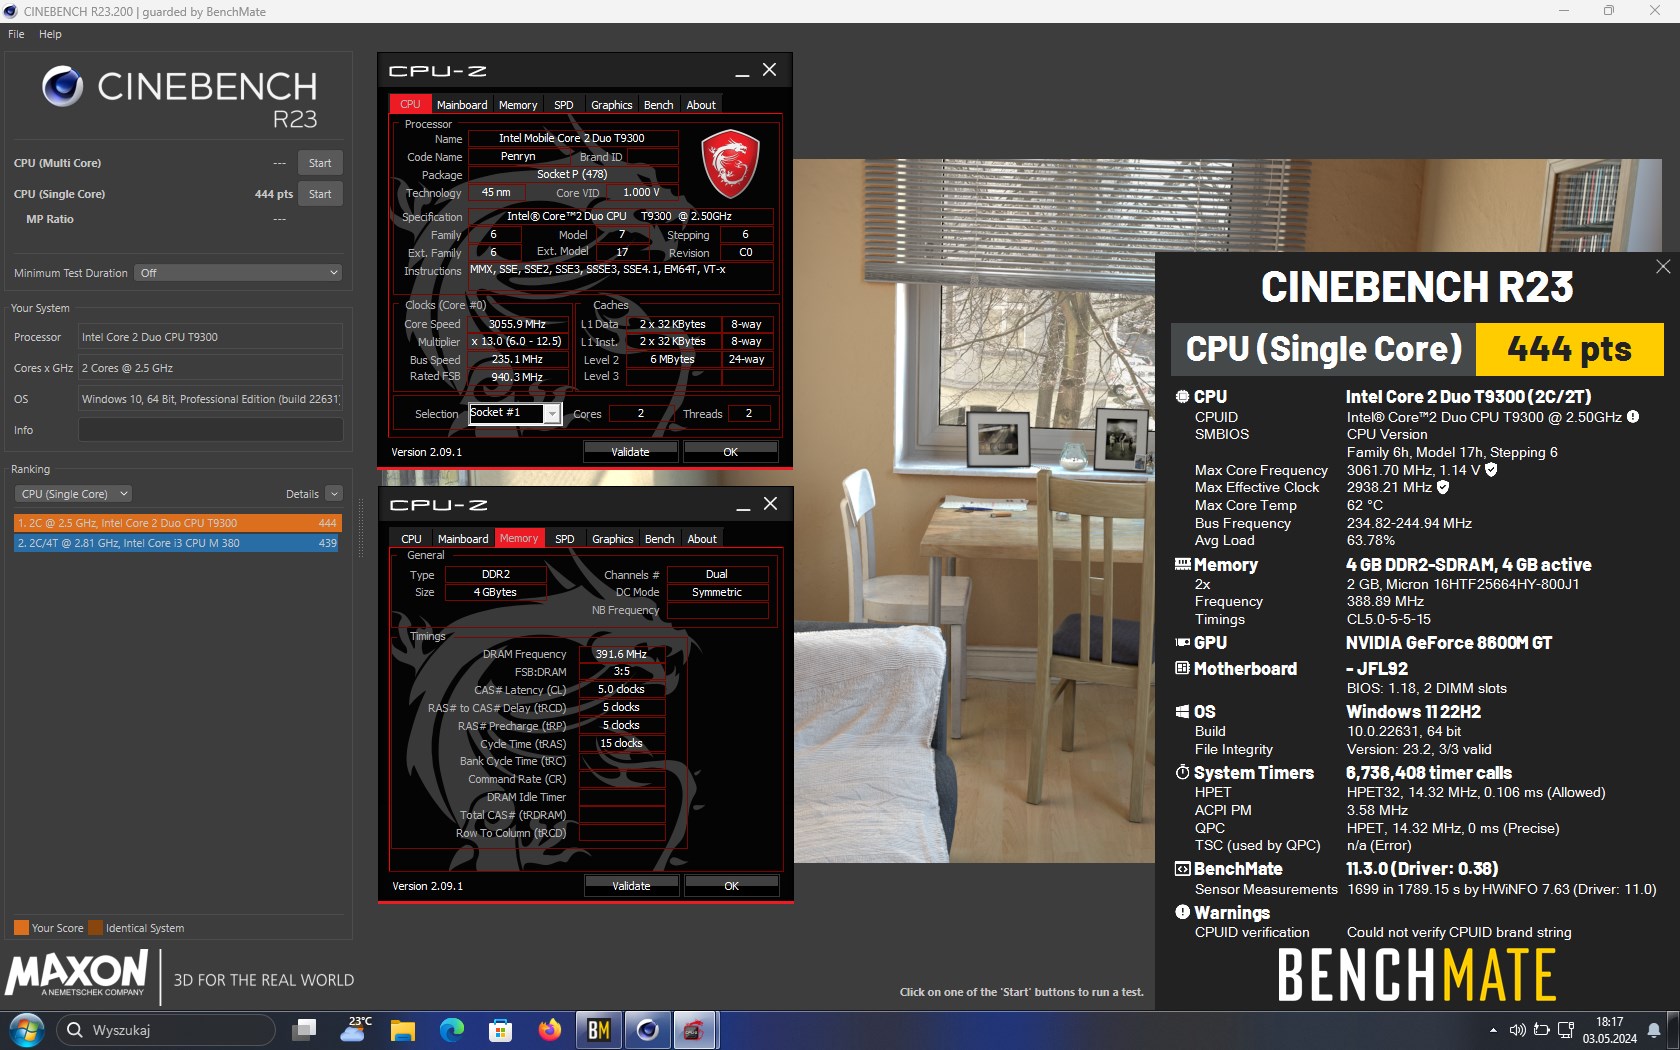Viewport: 1680px width, 1050px height.
Task: Open Microsoft Edge from the taskbar
Action: pos(451,1030)
